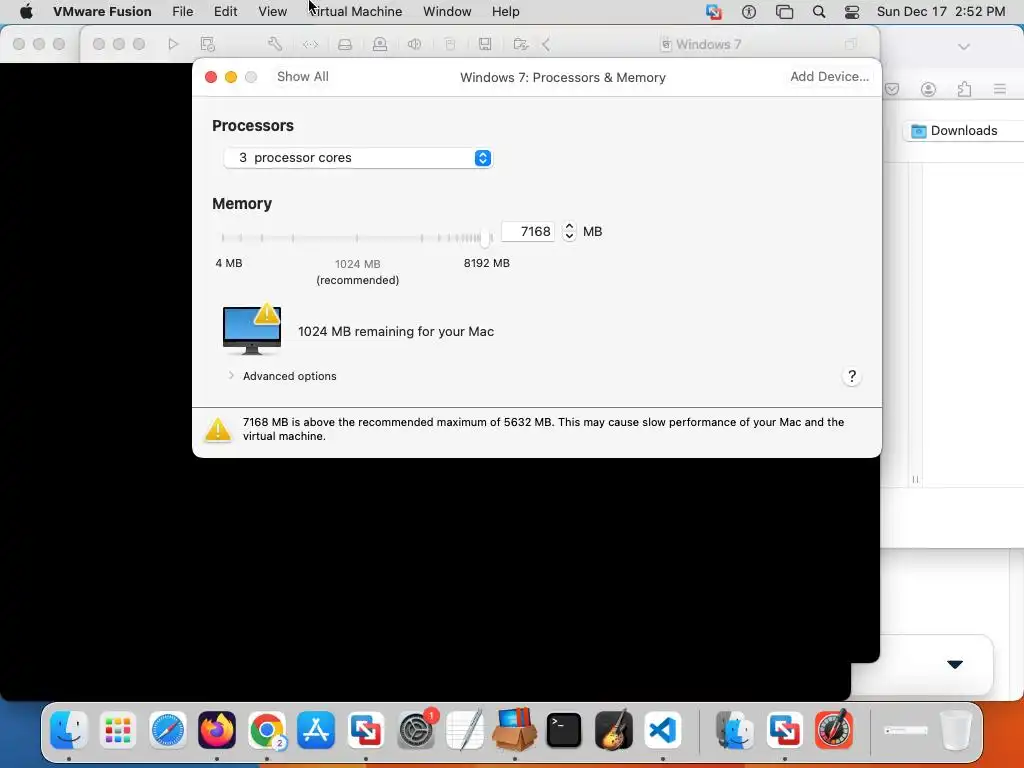This screenshot has height=768, width=1024.
Task: Launch Google Chrome from the Dock
Action: (x=266, y=729)
